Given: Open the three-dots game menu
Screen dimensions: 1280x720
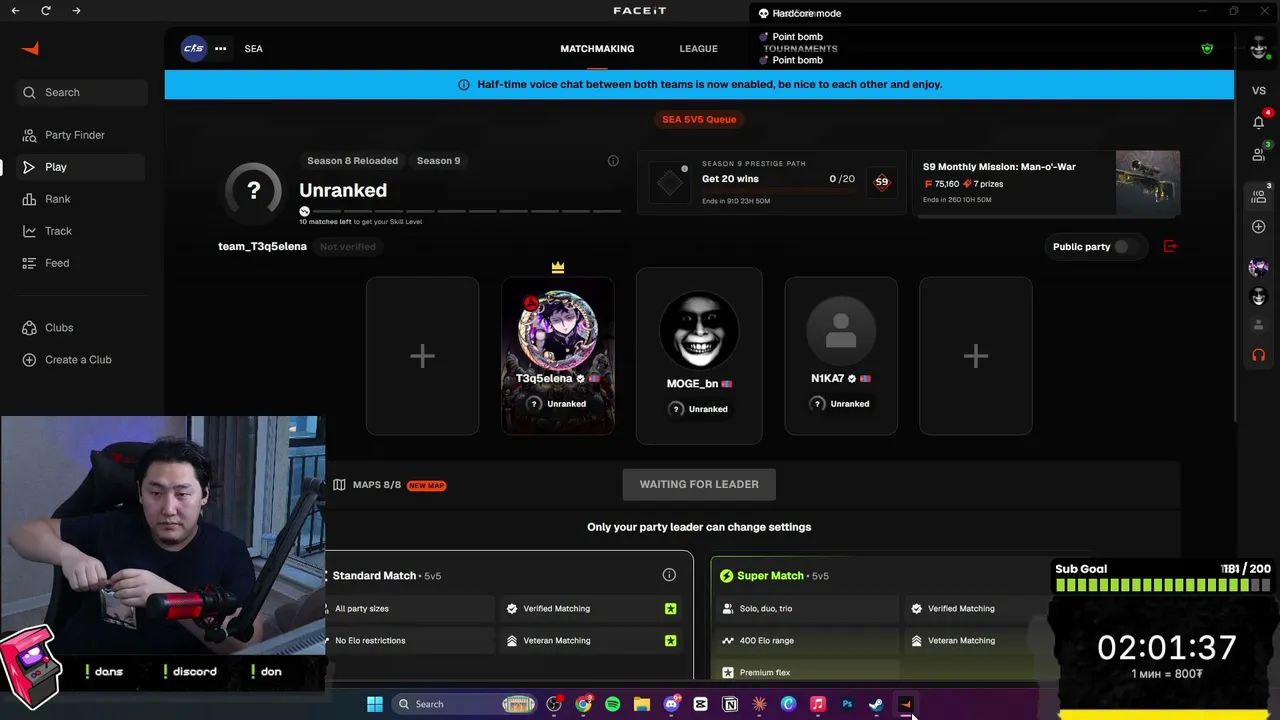Looking at the screenshot, I should 220,48.
